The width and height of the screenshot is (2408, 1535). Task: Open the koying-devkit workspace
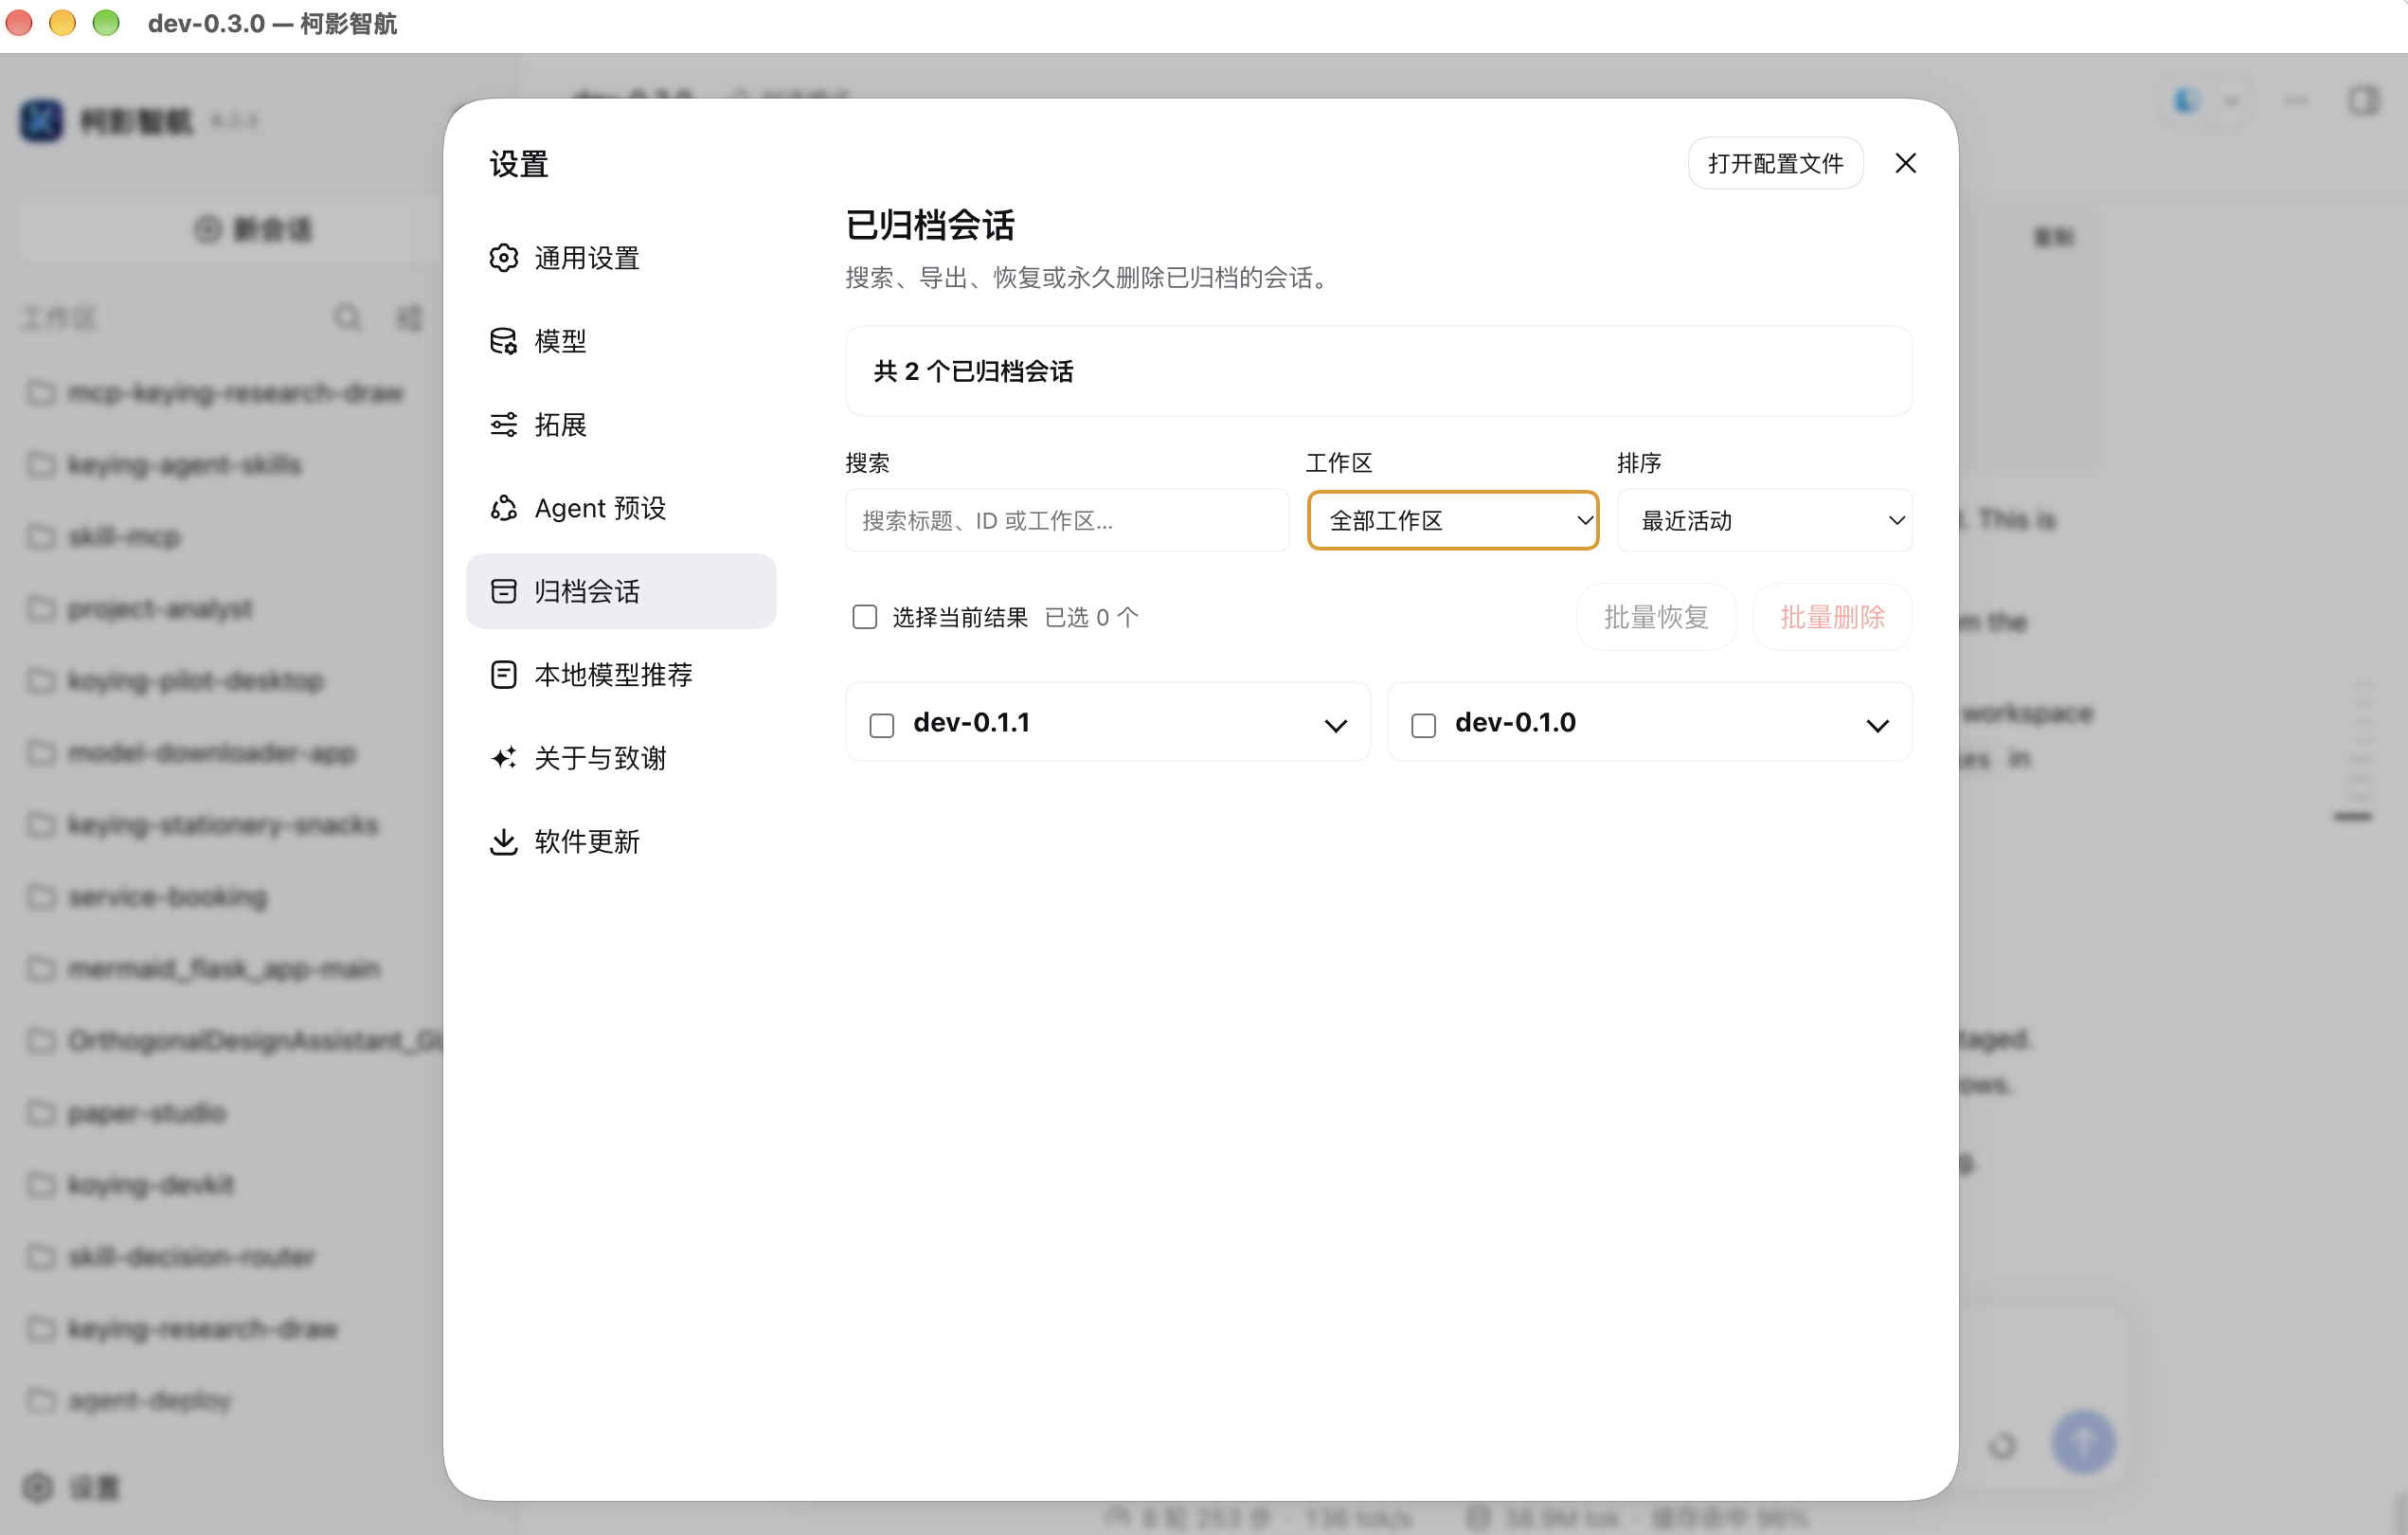[x=150, y=1185]
